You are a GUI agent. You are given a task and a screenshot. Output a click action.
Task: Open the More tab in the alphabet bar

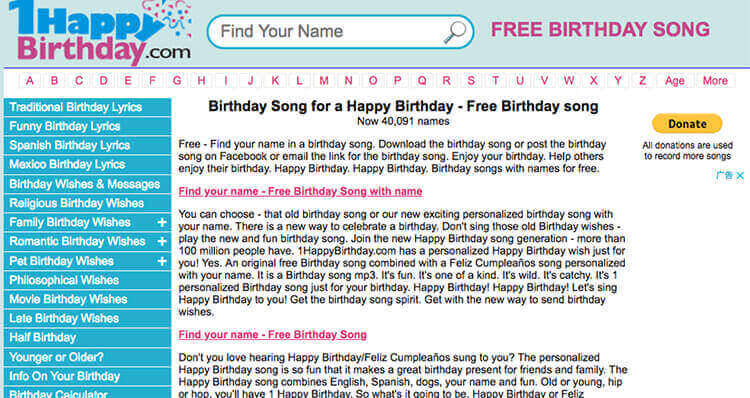[715, 80]
